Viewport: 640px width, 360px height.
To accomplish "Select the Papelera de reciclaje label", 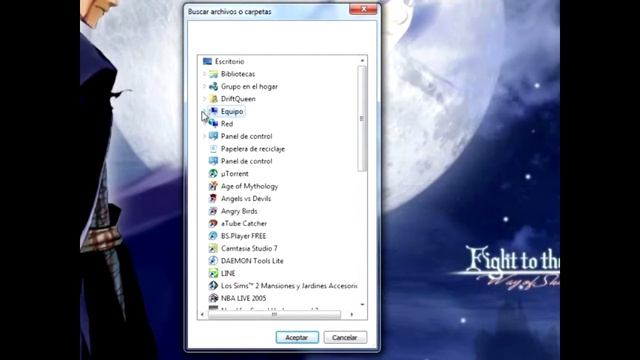I will pyautogui.click(x=253, y=149).
